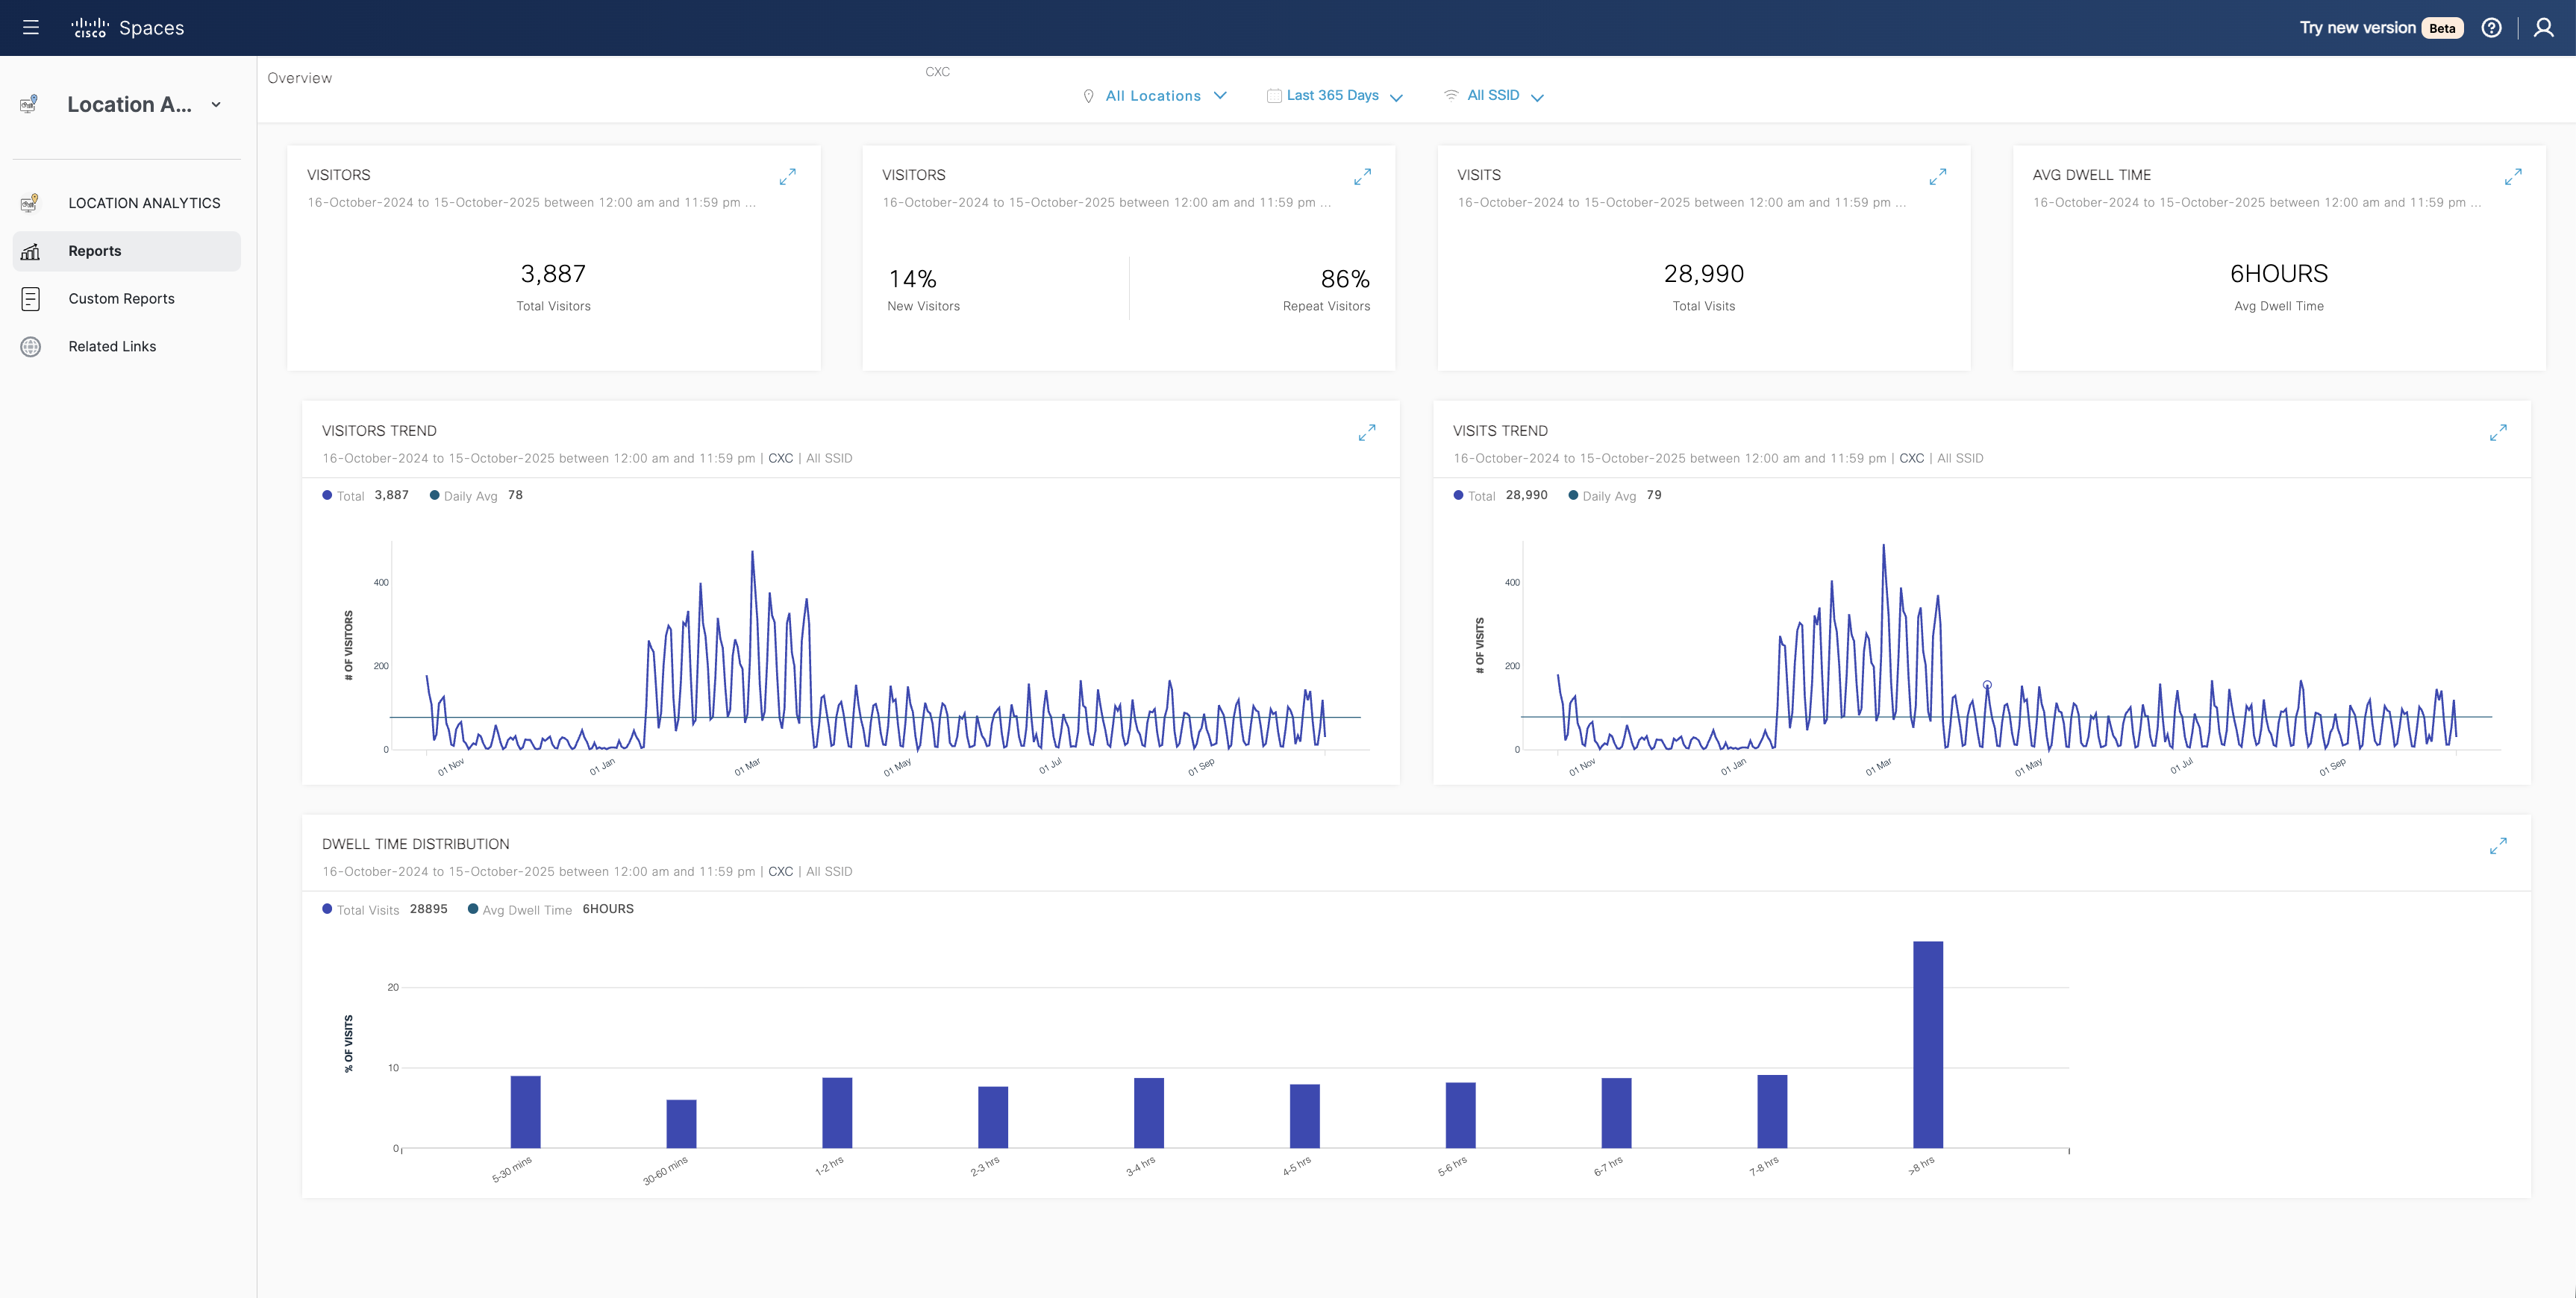Click the help question mark icon
Image resolution: width=2576 pixels, height=1298 pixels.
[2491, 28]
